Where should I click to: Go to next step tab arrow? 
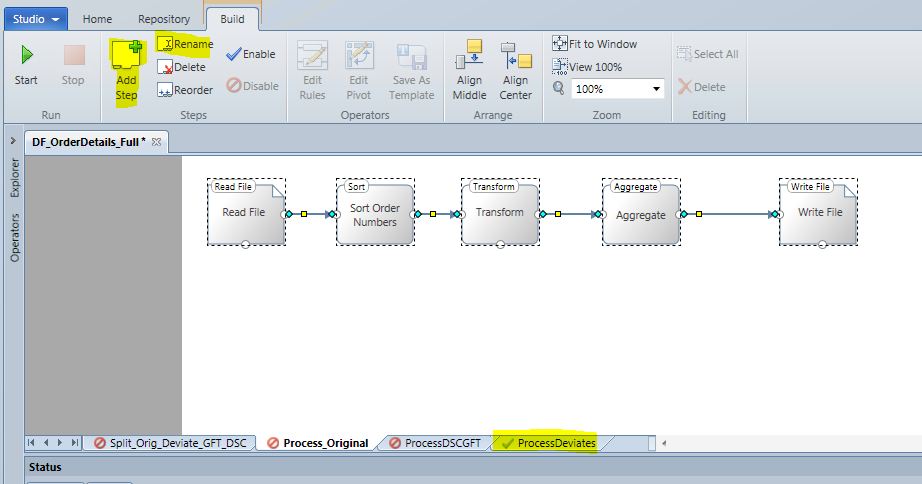(60, 443)
